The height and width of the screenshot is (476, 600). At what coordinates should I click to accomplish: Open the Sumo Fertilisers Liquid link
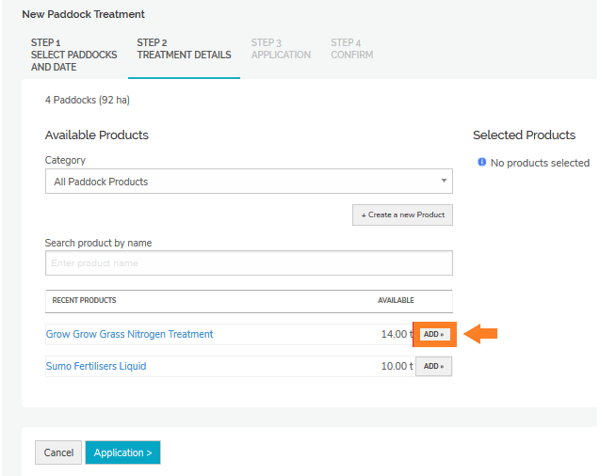[x=96, y=366]
